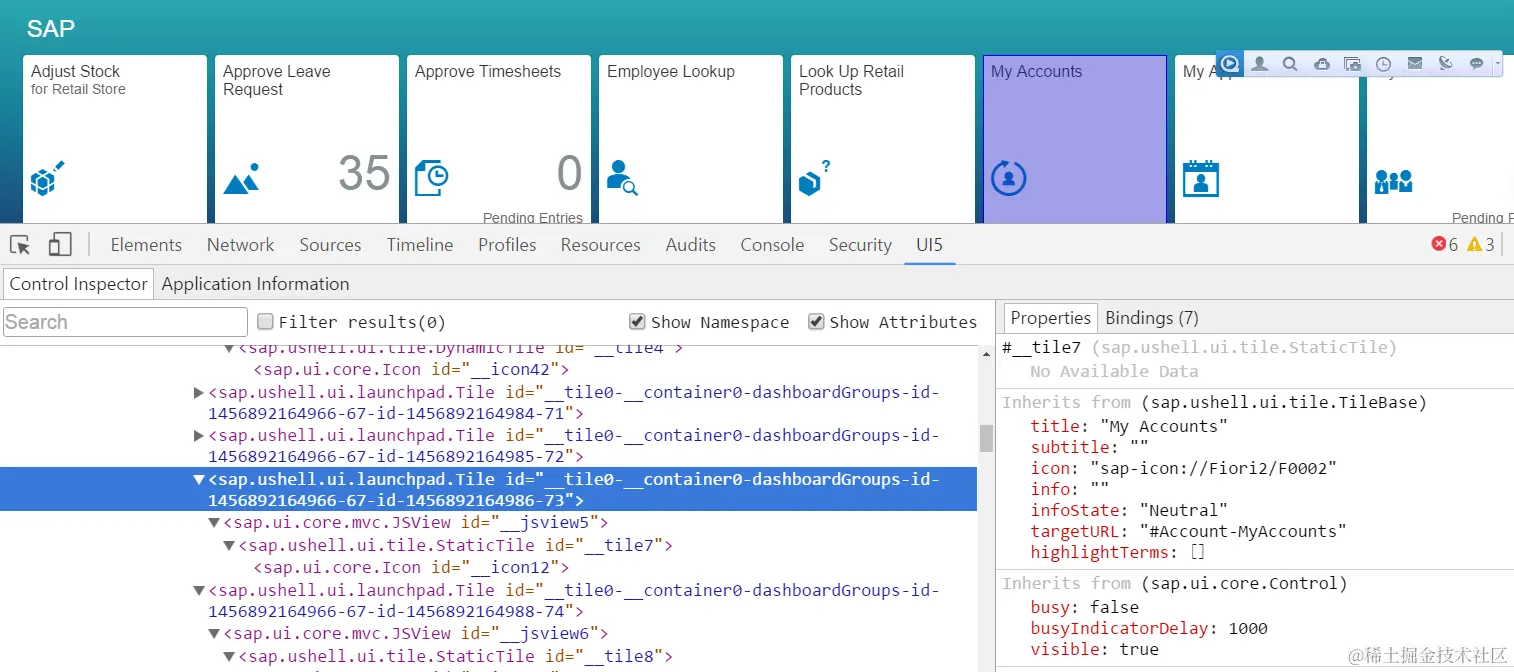
Task: Click the person icon in floating toolbar
Action: (x=1260, y=64)
